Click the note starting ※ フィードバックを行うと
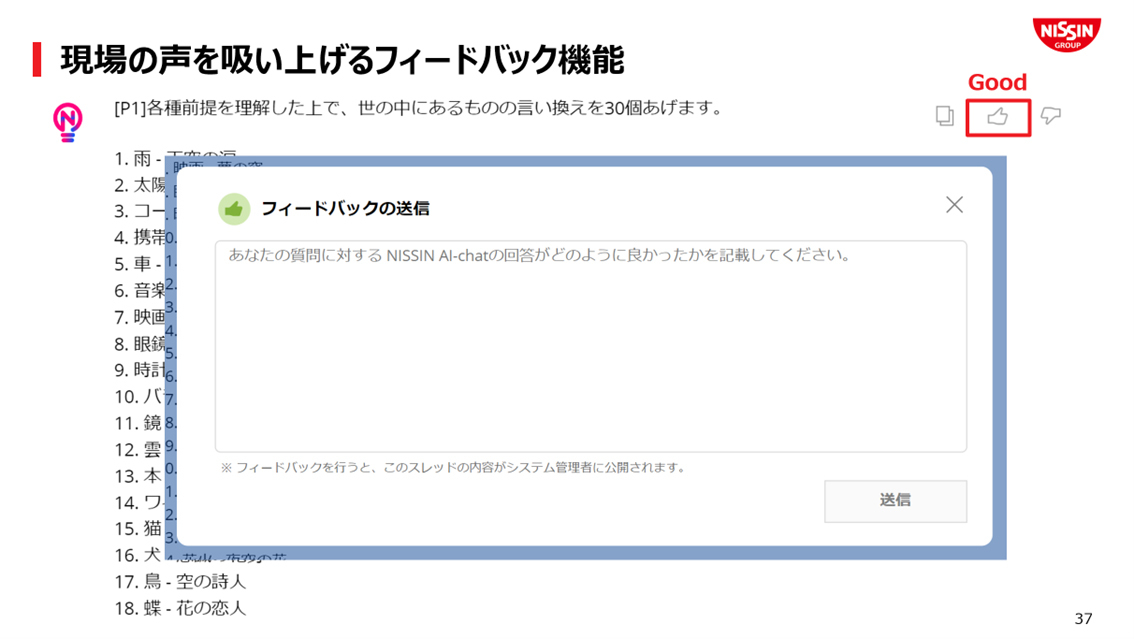This screenshot has width=1134, height=639. 453,468
